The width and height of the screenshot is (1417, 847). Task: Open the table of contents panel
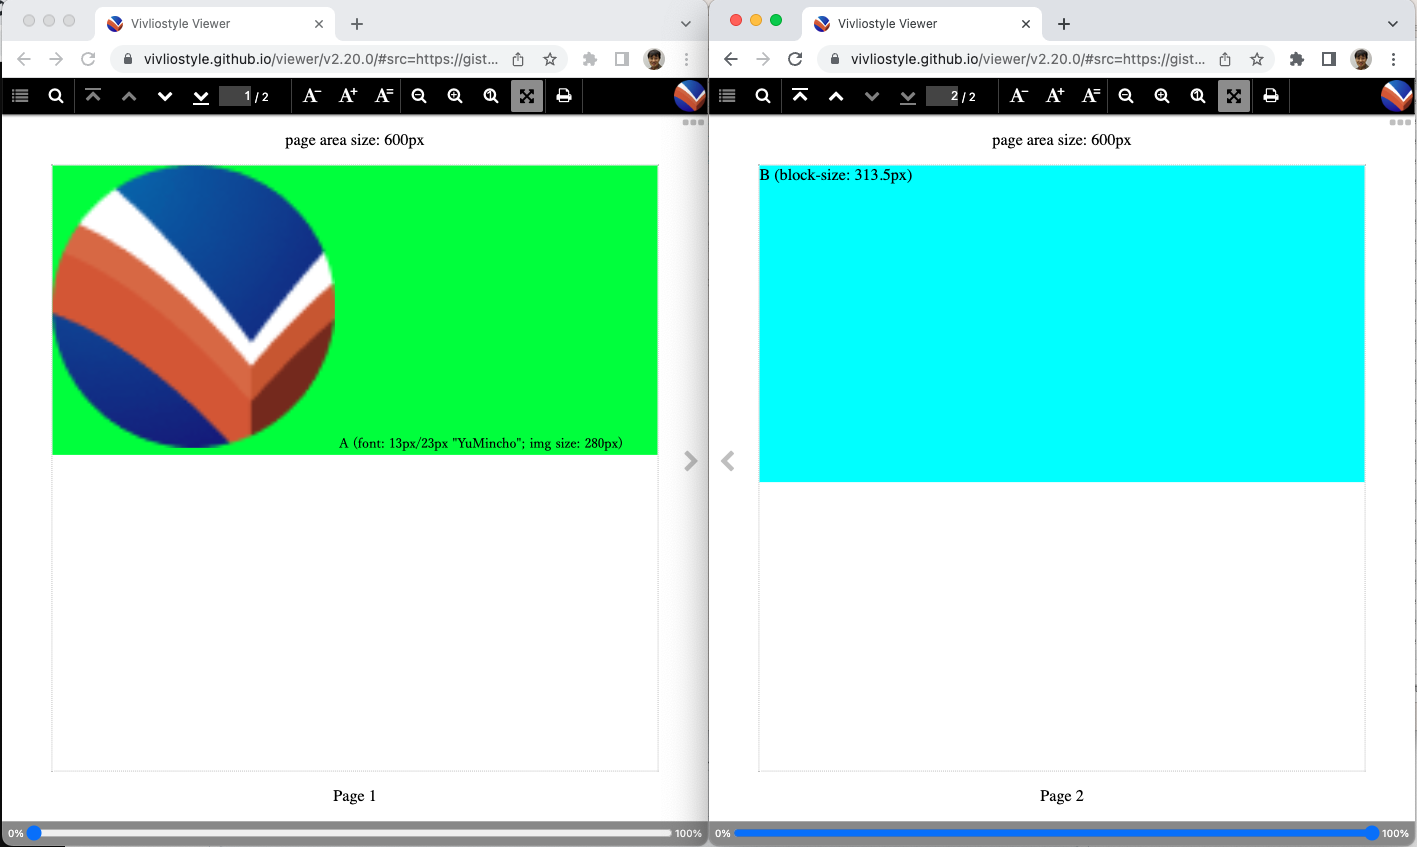click(x=20, y=95)
